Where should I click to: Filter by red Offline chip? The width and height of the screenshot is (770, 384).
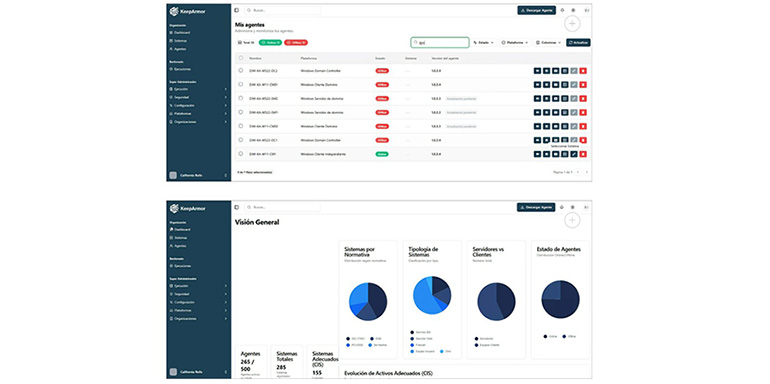pos(296,43)
